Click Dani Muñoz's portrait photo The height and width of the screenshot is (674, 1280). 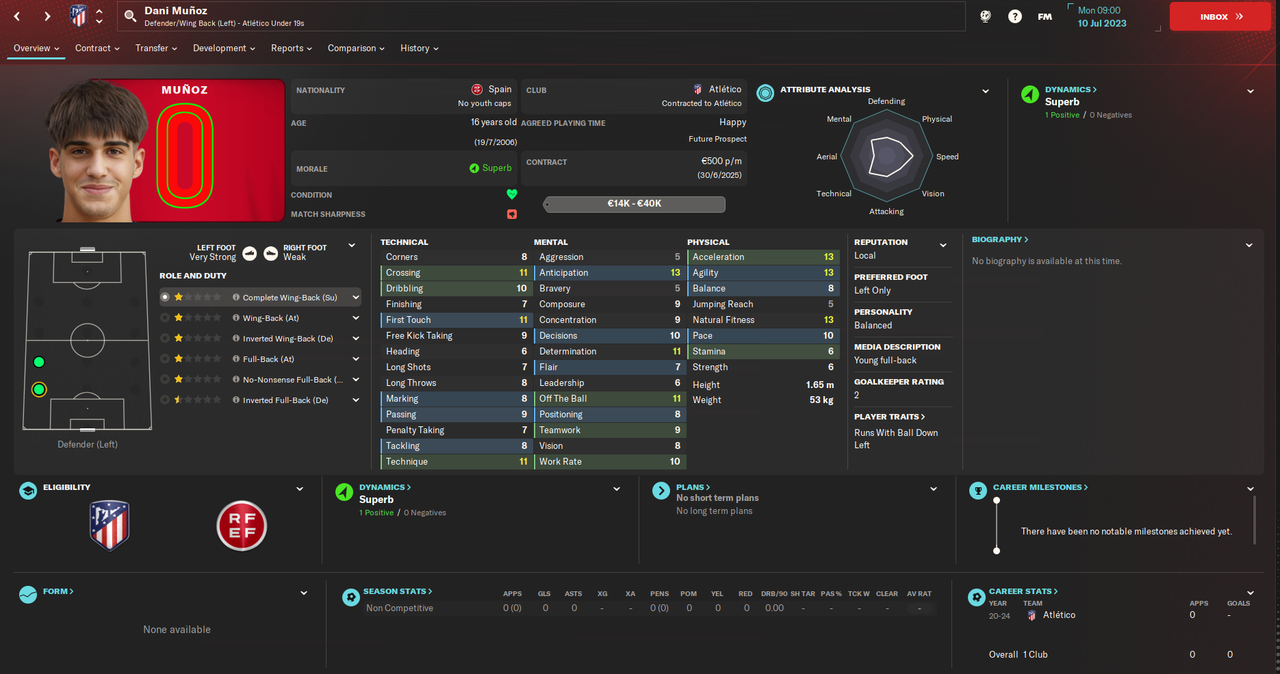point(98,150)
